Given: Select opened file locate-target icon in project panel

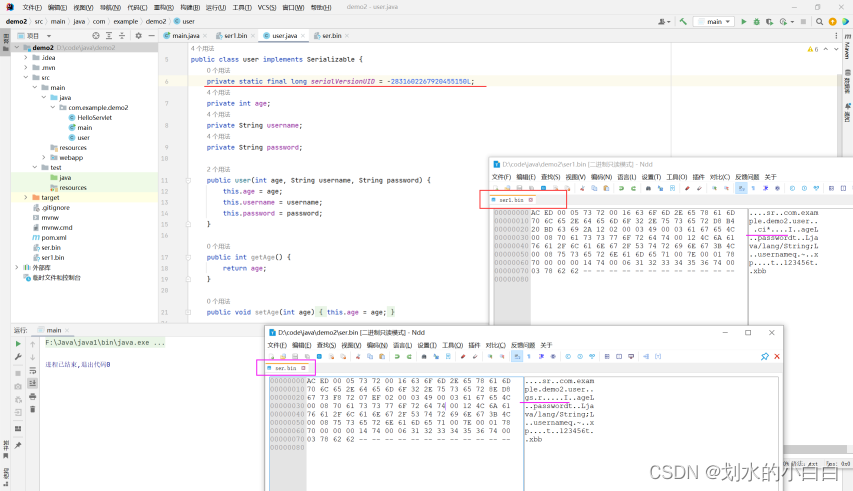Looking at the screenshot, I should [96, 35].
